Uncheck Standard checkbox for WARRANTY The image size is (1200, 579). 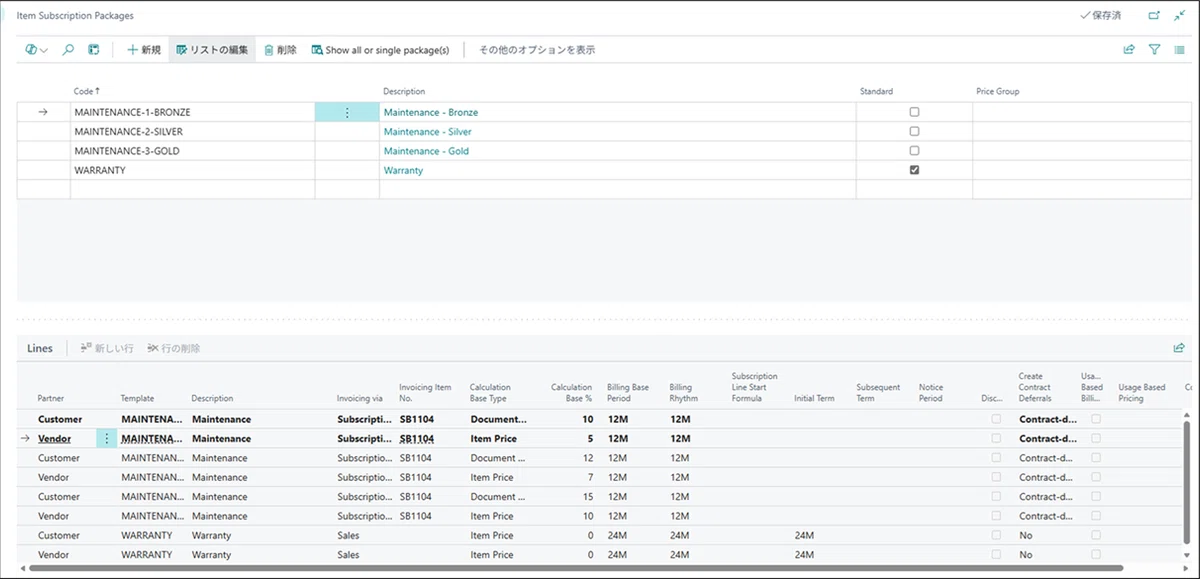coord(914,170)
